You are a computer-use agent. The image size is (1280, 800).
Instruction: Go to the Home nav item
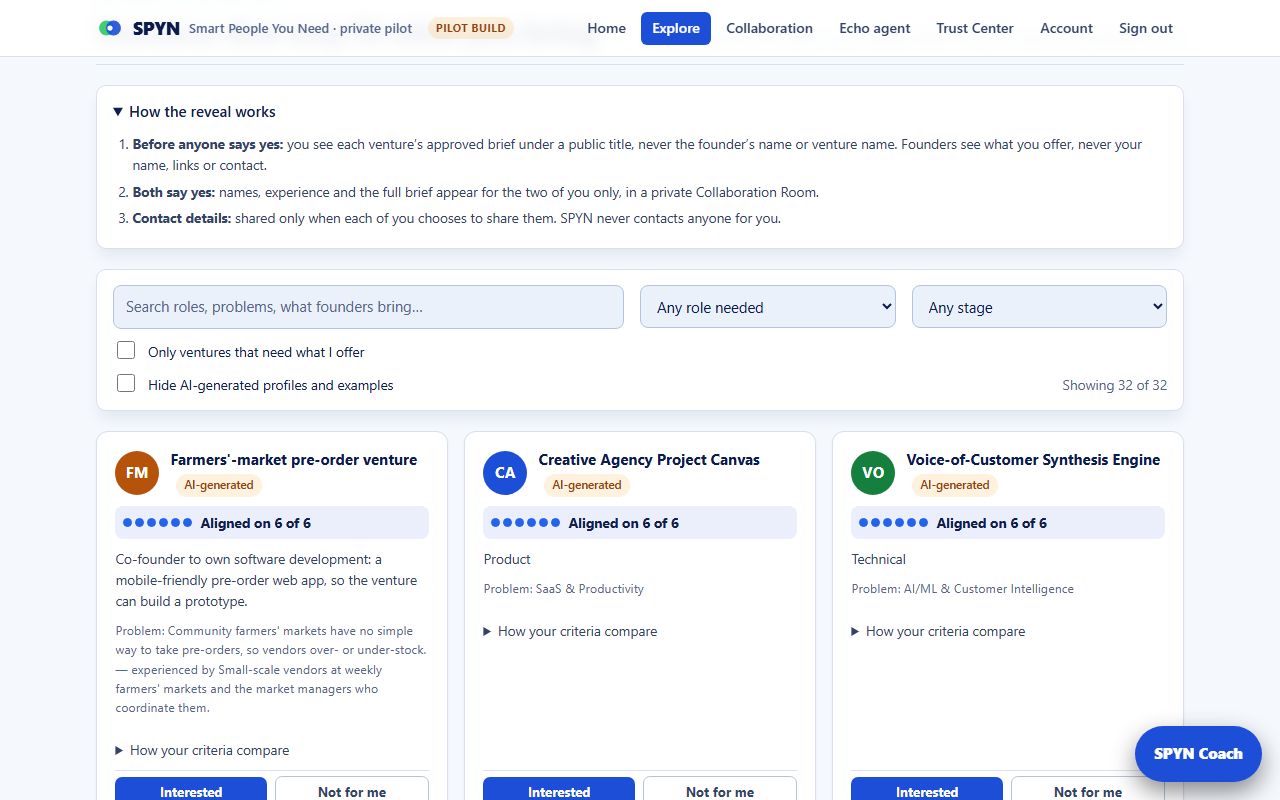pyautogui.click(x=606, y=28)
